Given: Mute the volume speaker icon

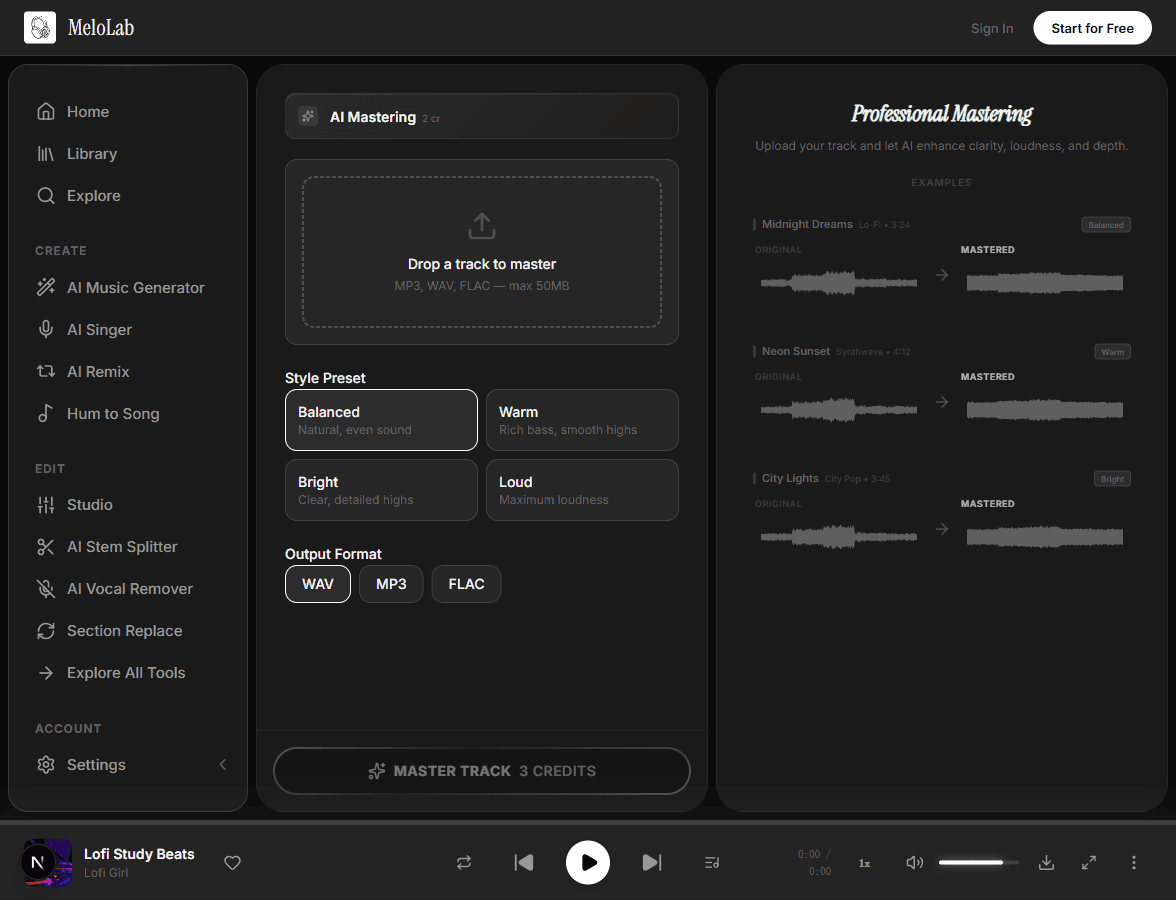Looking at the screenshot, I should [914, 862].
